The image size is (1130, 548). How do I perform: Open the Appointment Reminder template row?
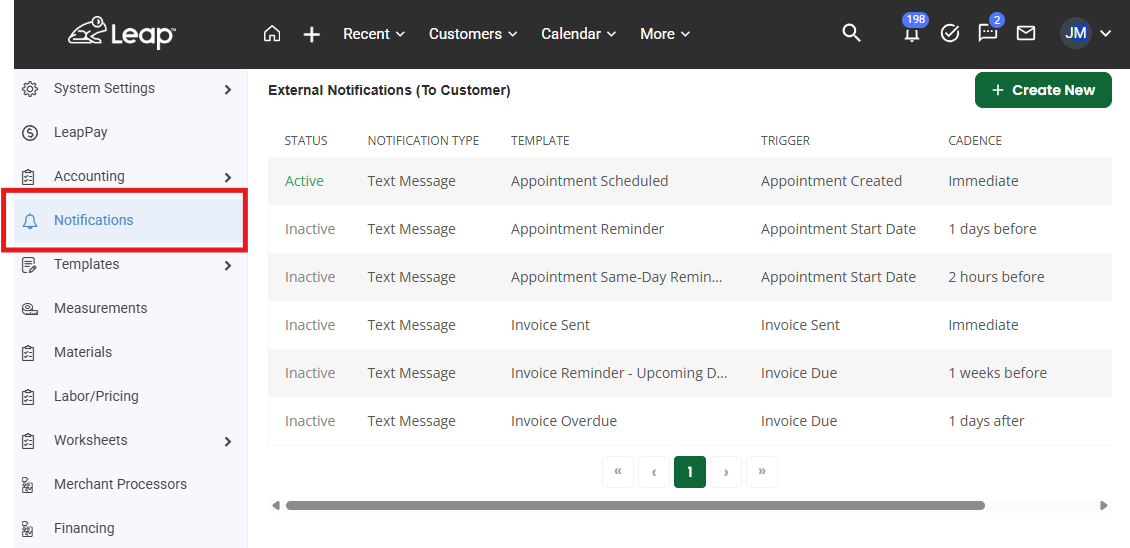690,229
